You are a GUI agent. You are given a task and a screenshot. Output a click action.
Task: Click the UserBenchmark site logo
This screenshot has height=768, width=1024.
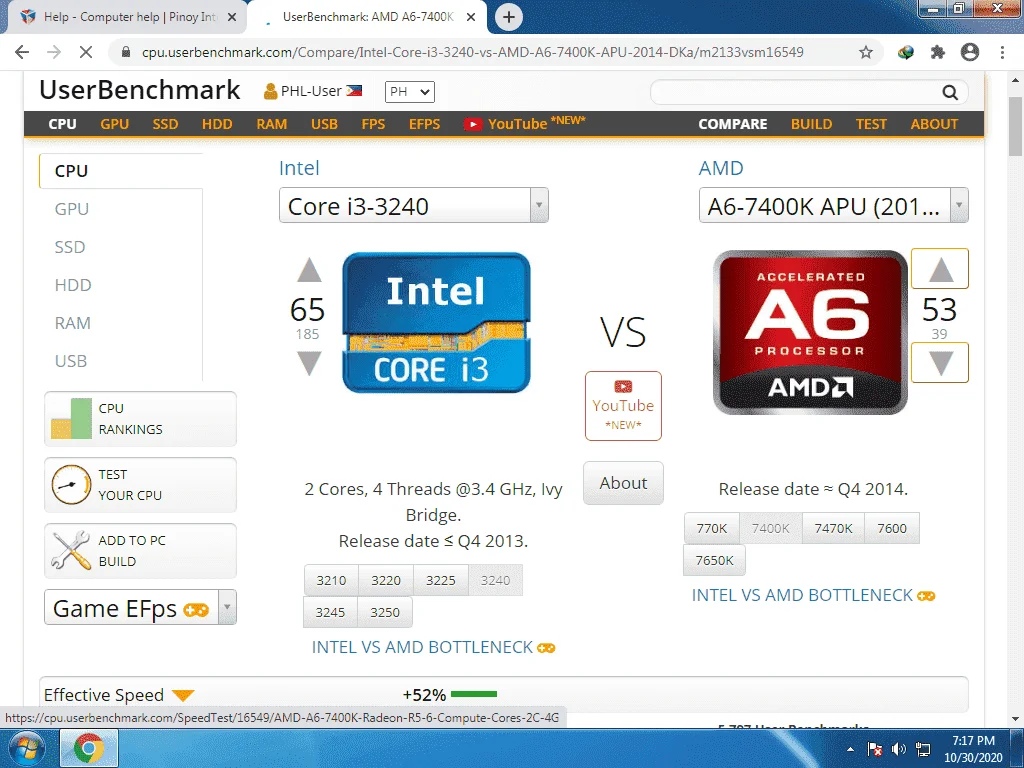tap(139, 90)
